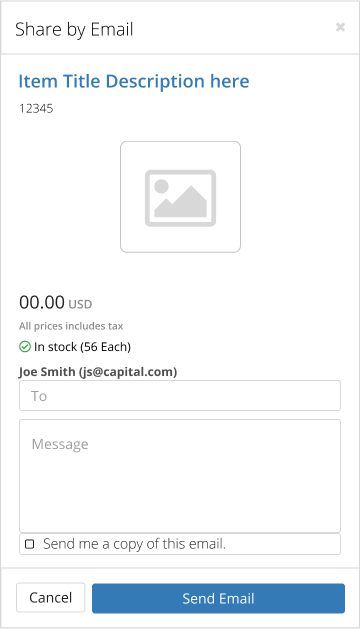
Task: Click the rounded product image thumbnail frame
Action: tap(181, 197)
